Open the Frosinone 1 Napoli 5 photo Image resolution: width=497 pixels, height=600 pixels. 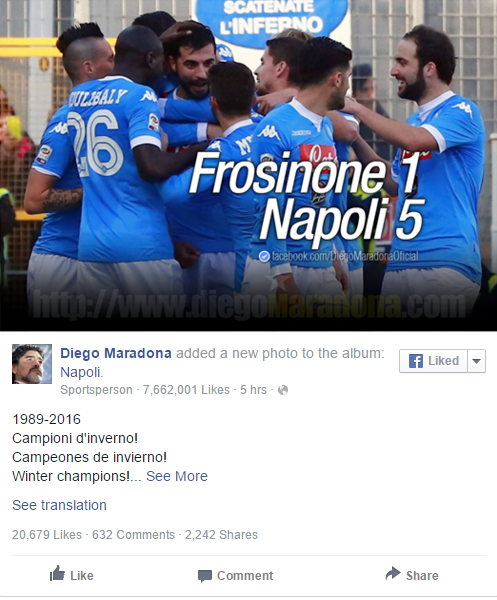(248, 165)
